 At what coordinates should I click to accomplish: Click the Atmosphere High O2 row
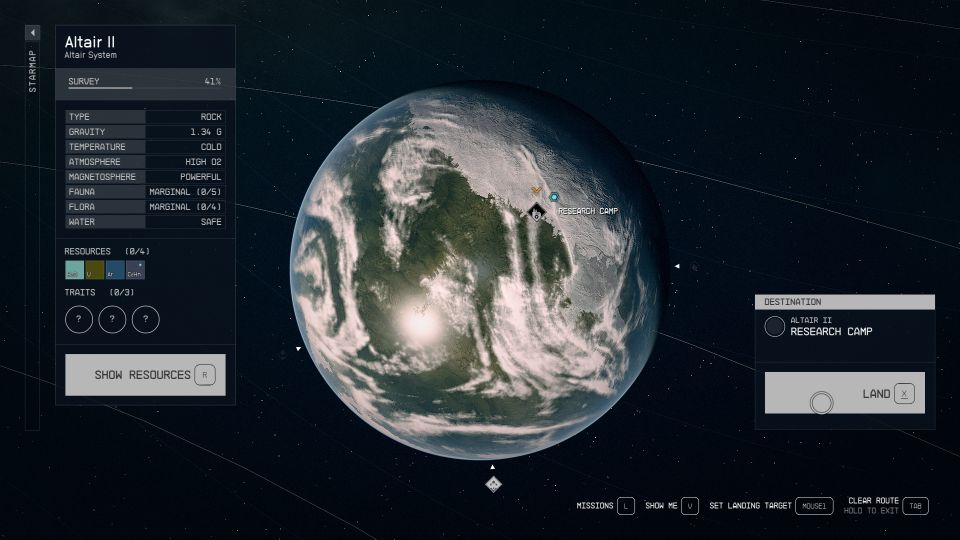(145, 162)
